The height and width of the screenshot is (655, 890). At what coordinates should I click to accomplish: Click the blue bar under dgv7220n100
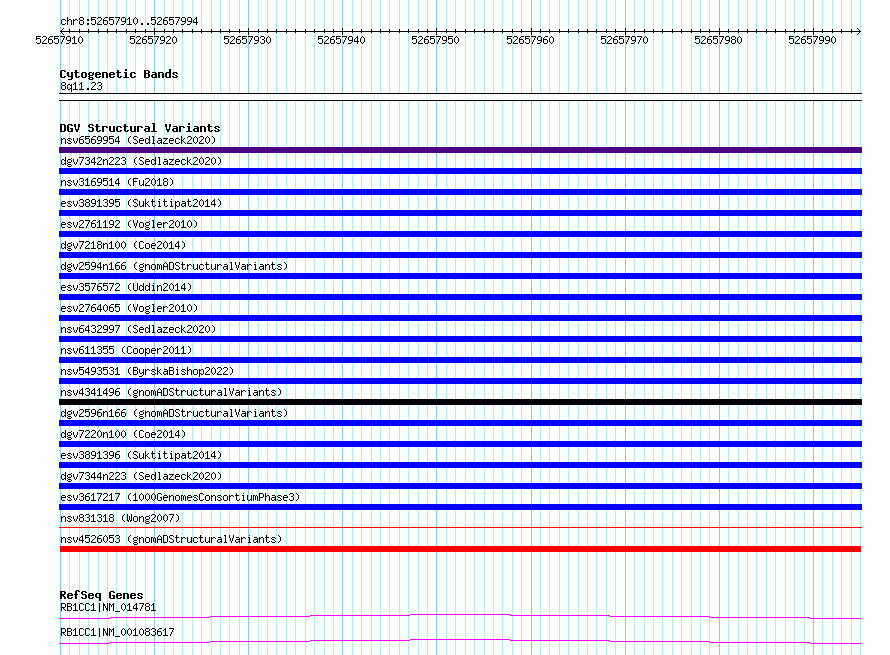460,444
